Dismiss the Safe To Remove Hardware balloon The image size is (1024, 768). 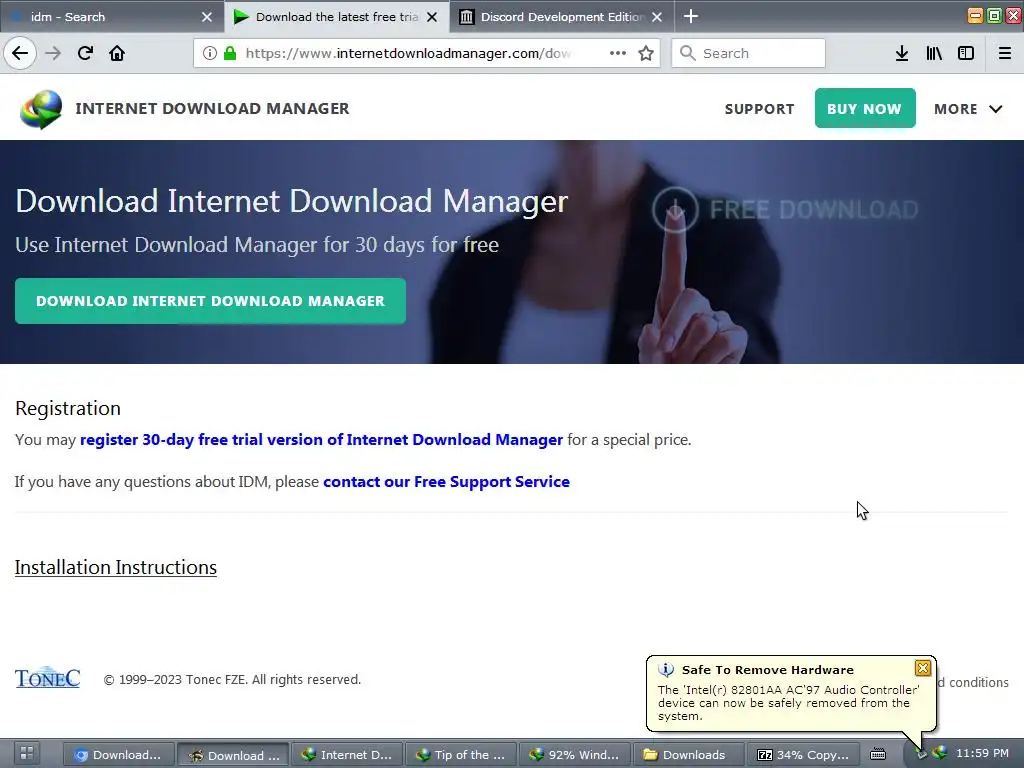tap(923, 667)
